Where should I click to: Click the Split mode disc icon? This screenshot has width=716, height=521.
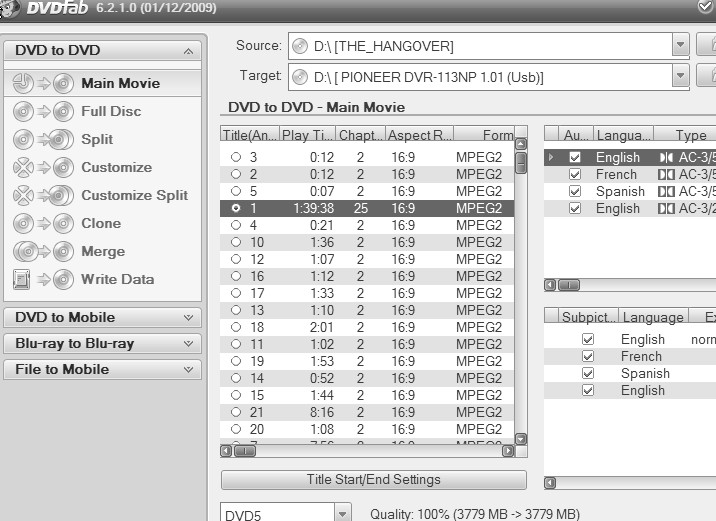pos(23,140)
